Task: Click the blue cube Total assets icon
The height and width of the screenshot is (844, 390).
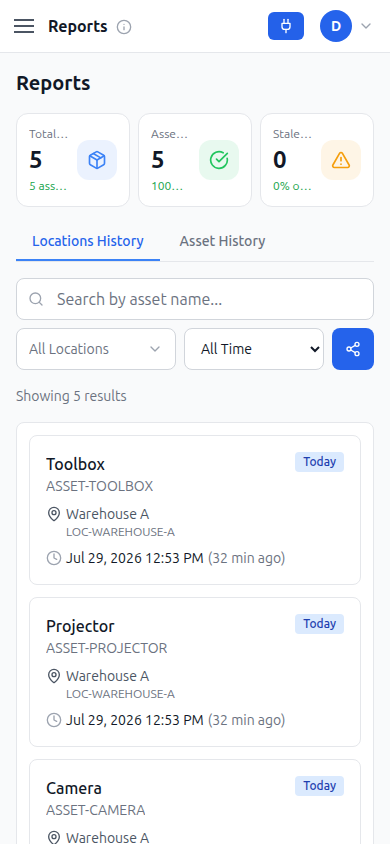Action: 97,160
